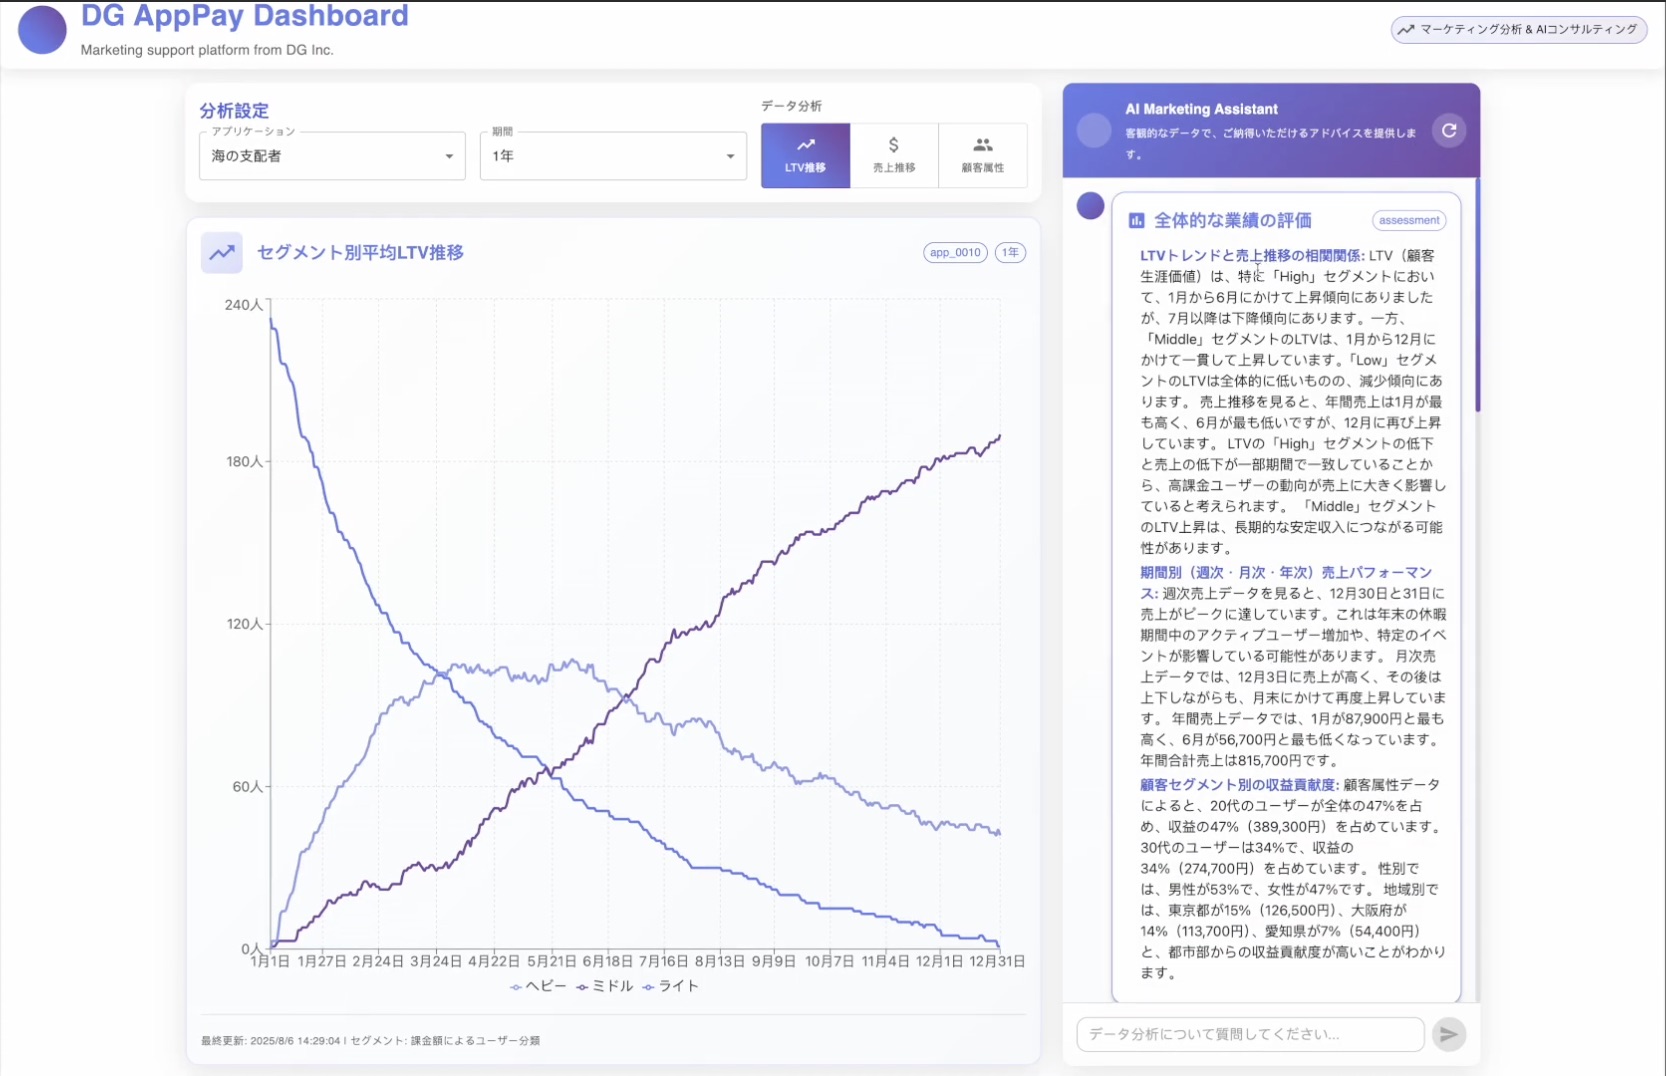Switch to the 顧客属性 tab
Viewport: 1666px width, 1076px height.
pos(982,156)
